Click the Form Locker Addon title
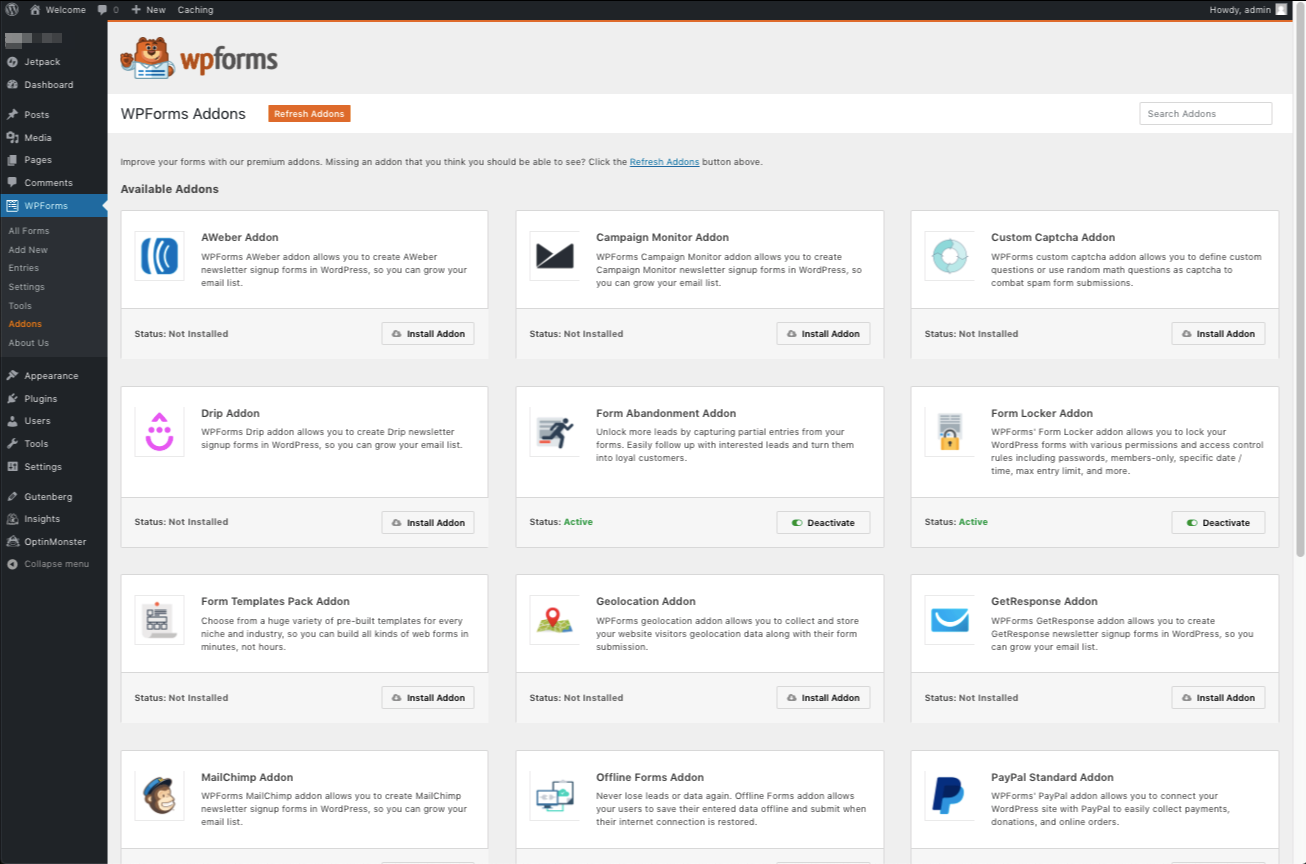 (x=1042, y=413)
